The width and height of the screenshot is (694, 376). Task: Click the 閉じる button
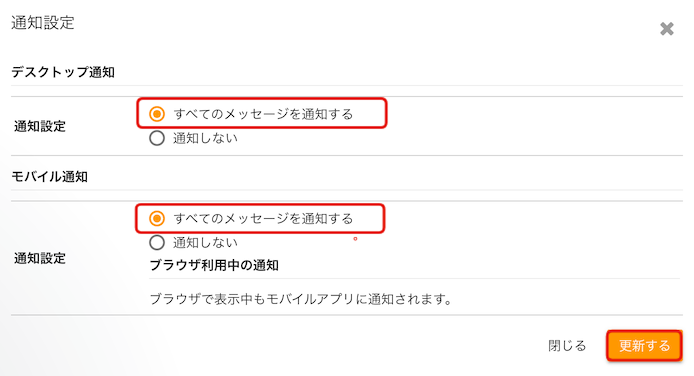[x=567, y=345]
